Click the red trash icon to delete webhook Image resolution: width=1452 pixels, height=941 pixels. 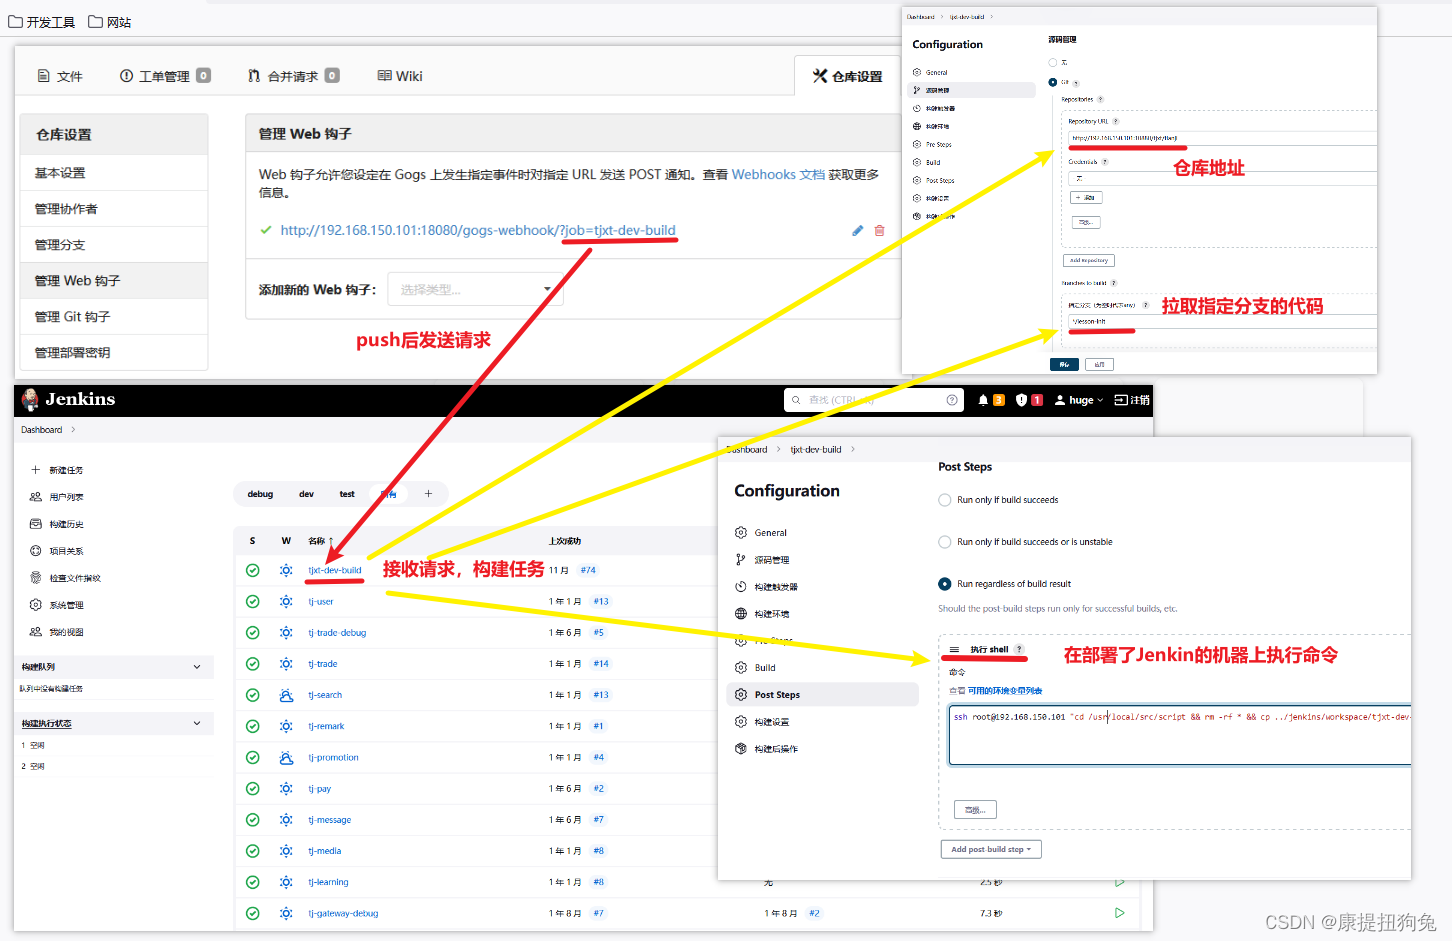tap(880, 230)
